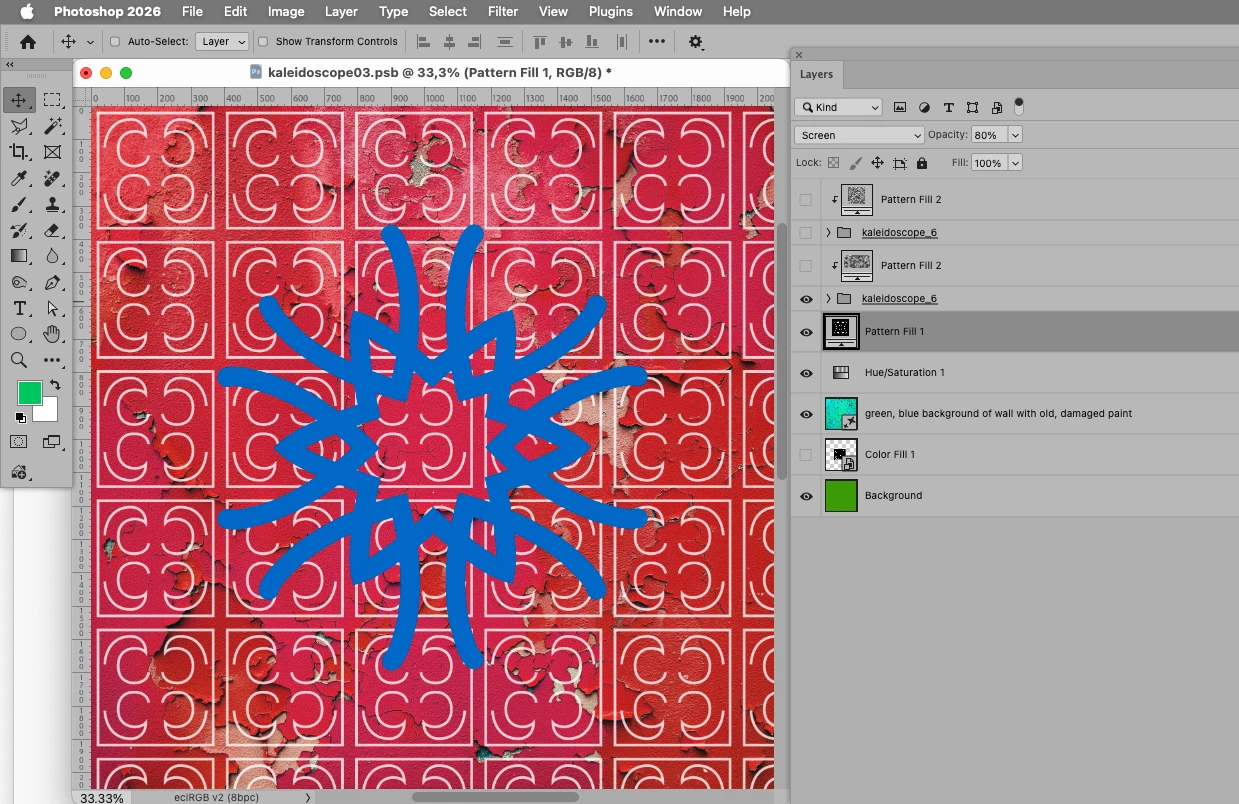
Task: Select the History Brush tool
Action: pyautogui.click(x=19, y=230)
